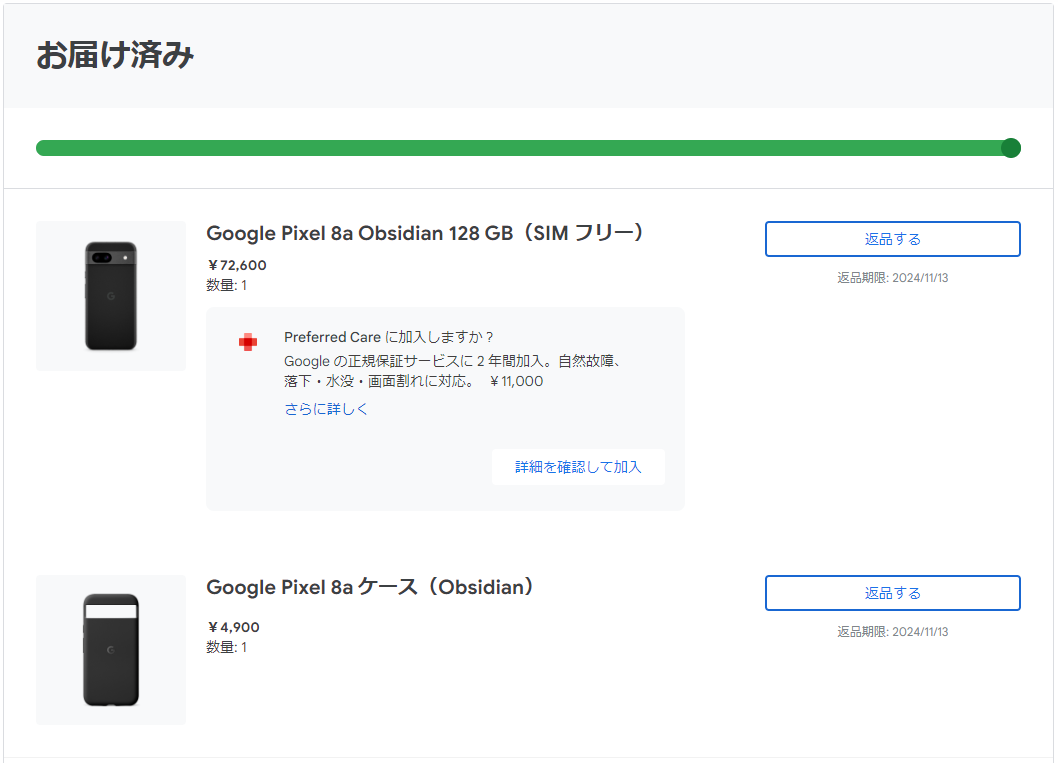Screen dimensions: 1058x763
Task: Click the green delivery progress bar end dot
Action: [1010, 148]
